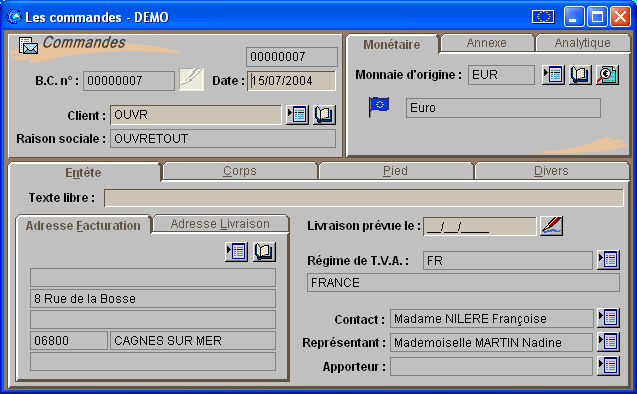
Task: Open currency book icon beside EUR
Action: pyautogui.click(x=580, y=75)
